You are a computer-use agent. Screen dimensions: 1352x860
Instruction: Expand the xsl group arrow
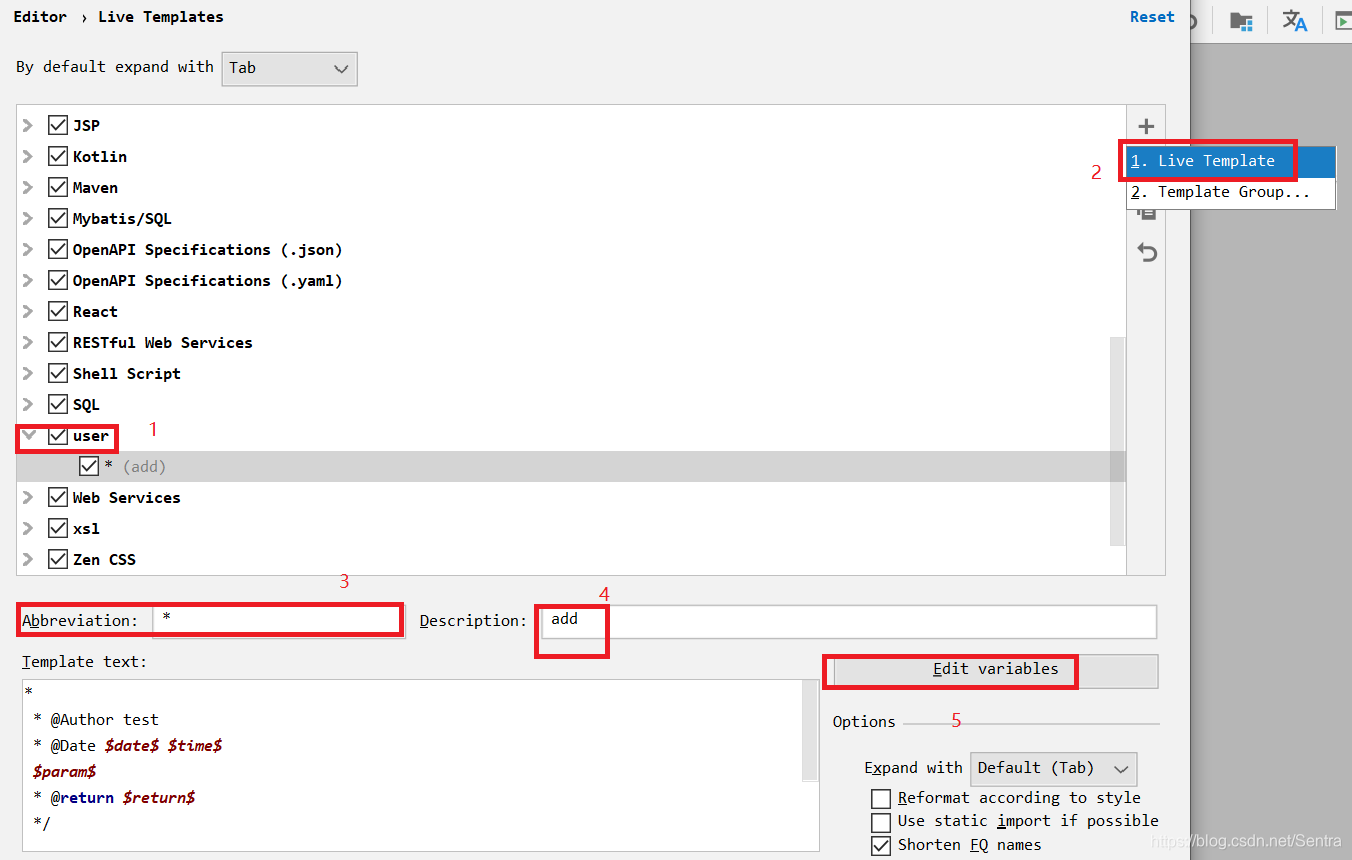[x=28, y=528]
